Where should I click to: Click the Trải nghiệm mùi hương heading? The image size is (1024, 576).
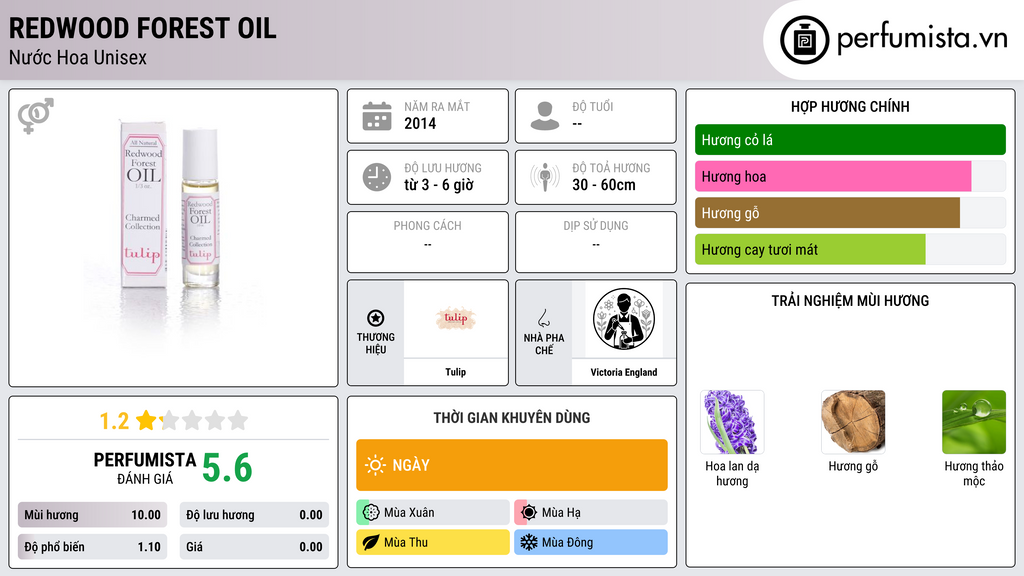(850, 301)
